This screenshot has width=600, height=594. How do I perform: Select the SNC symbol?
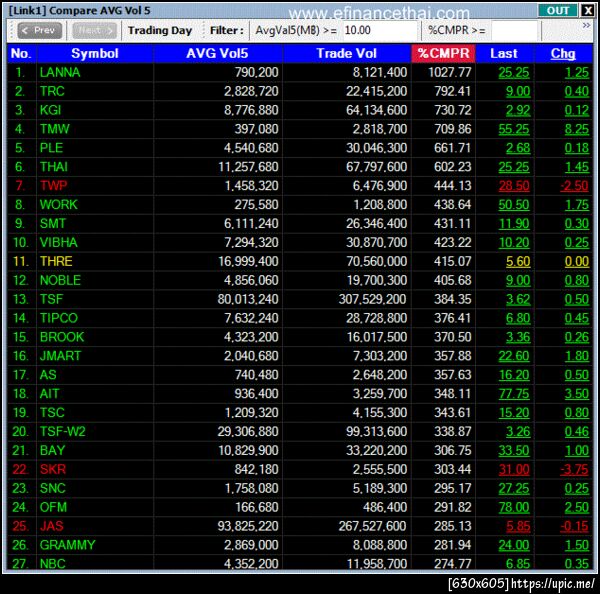pyautogui.click(x=53, y=489)
